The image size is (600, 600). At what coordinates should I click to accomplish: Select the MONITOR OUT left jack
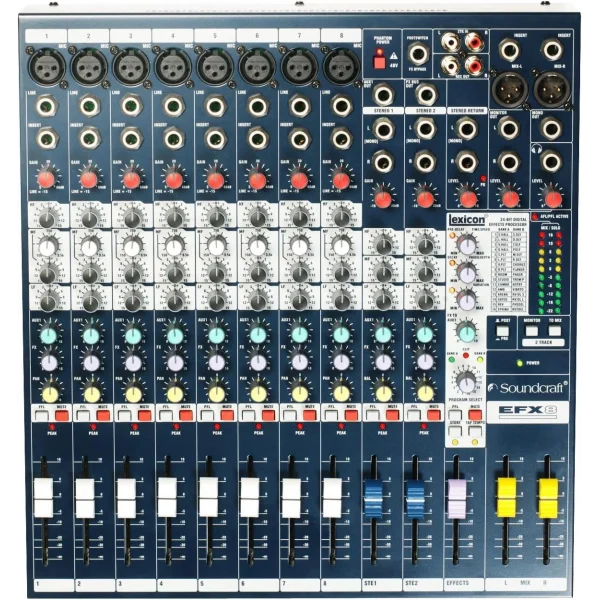pos(509,129)
